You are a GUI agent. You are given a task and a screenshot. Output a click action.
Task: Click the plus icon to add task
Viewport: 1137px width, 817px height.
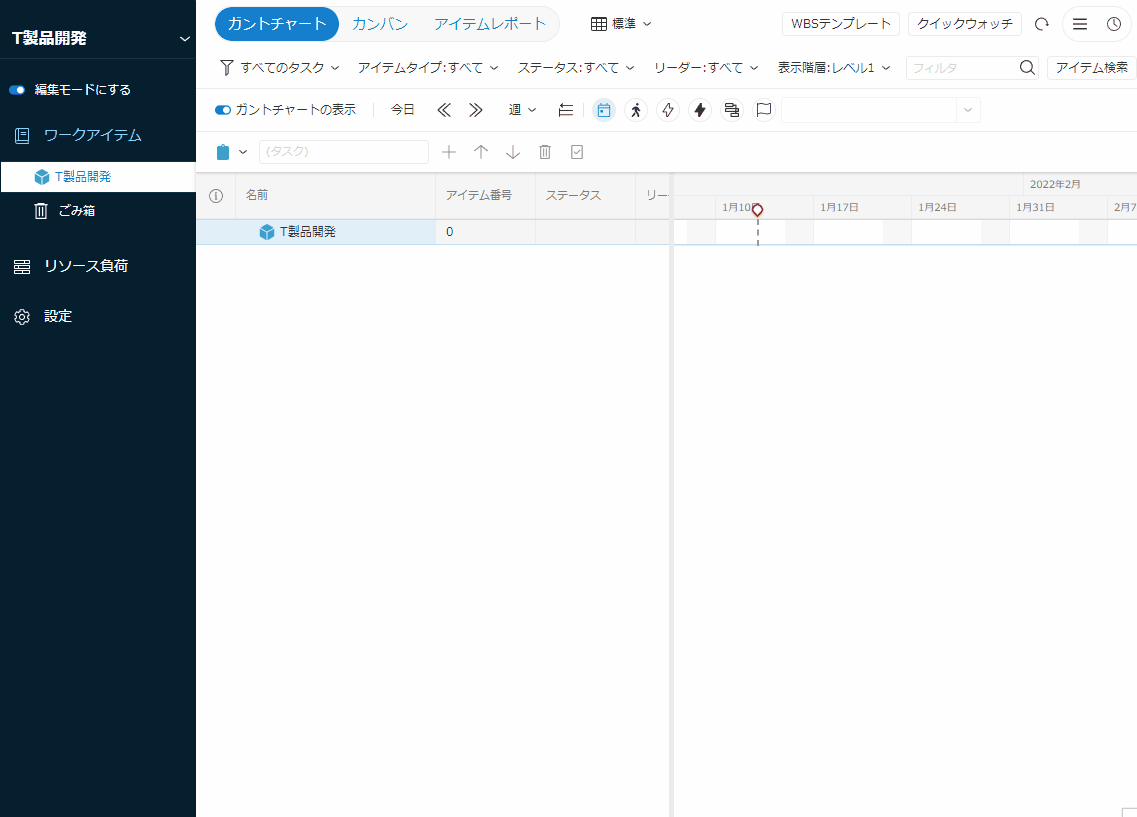pyautogui.click(x=449, y=152)
